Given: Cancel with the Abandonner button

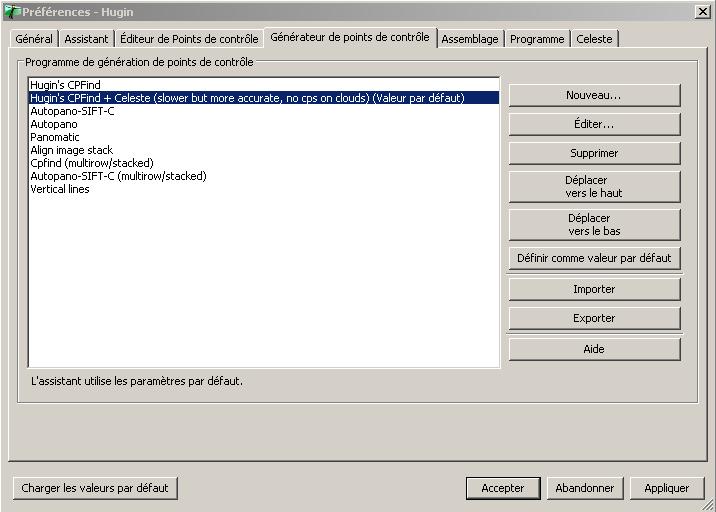Looking at the screenshot, I should tap(585, 488).
